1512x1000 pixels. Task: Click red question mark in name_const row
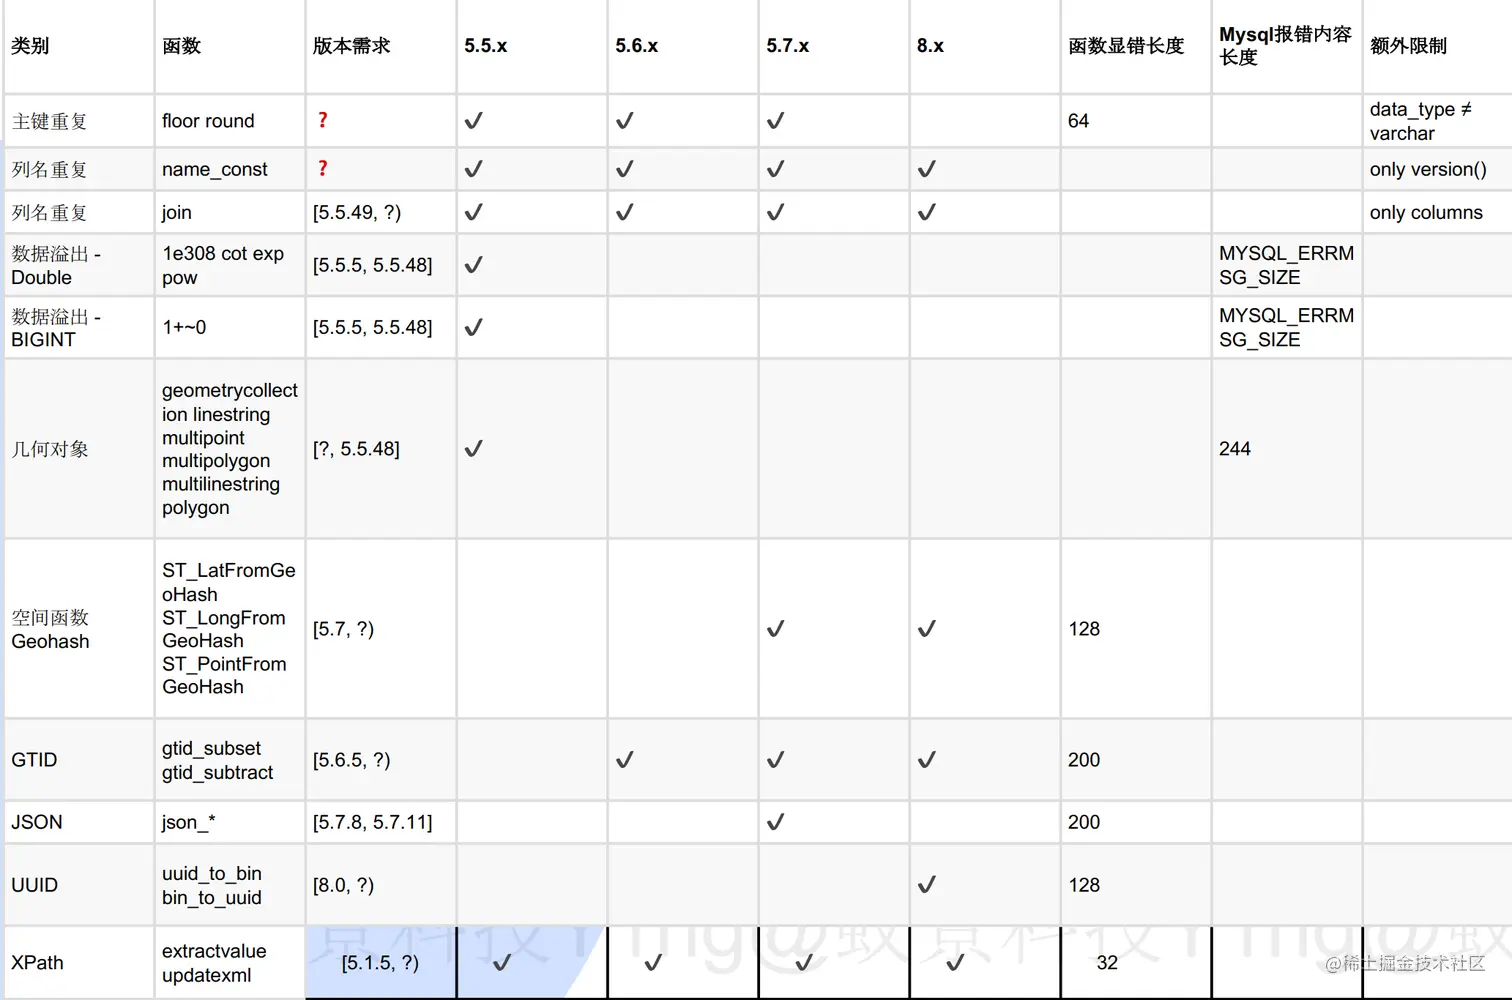pyautogui.click(x=322, y=168)
